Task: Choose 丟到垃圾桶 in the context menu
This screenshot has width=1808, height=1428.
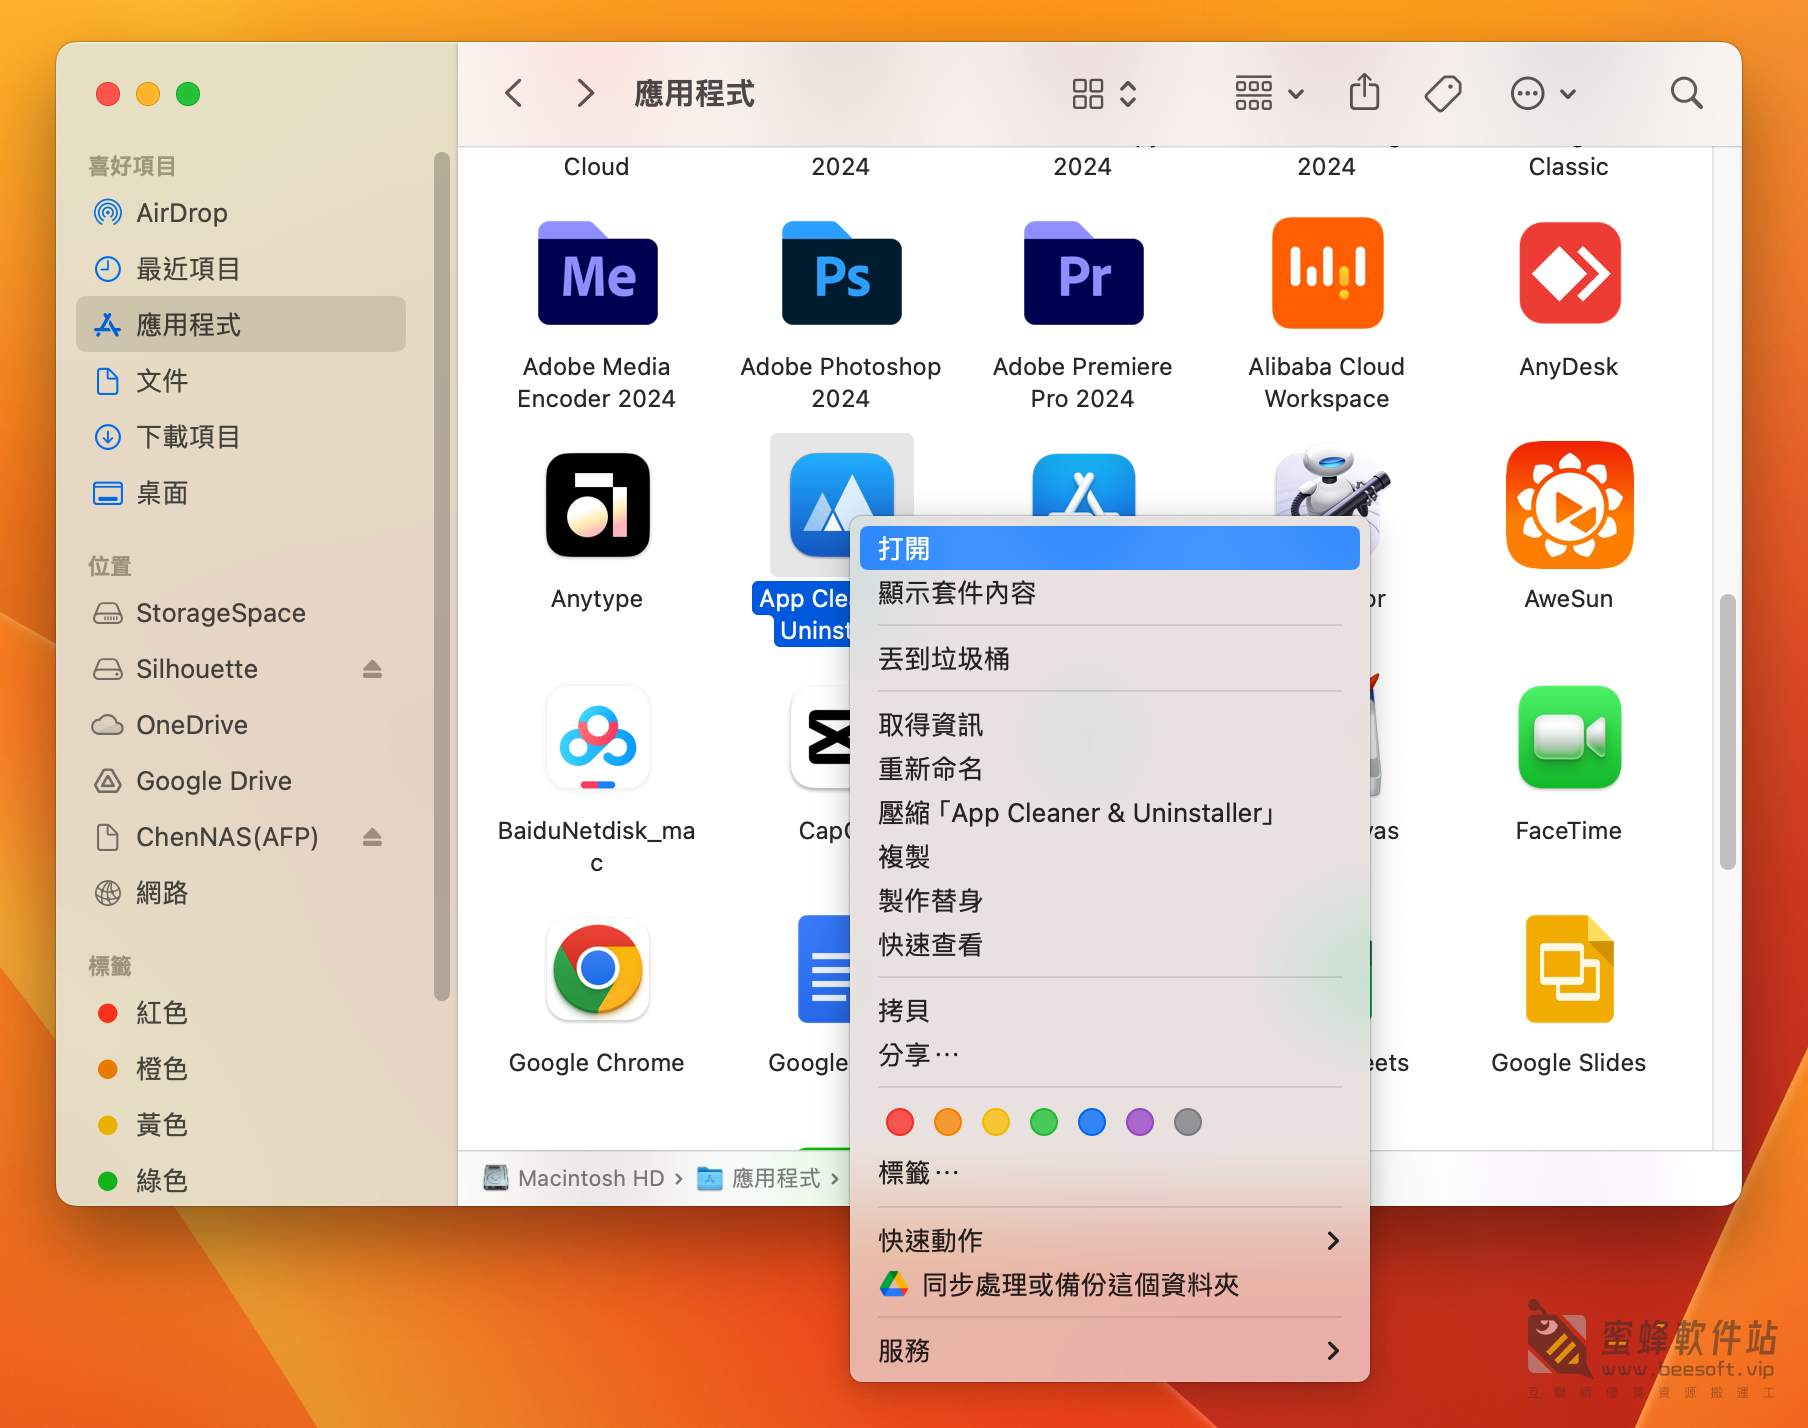Action: pyautogui.click(x=1110, y=659)
